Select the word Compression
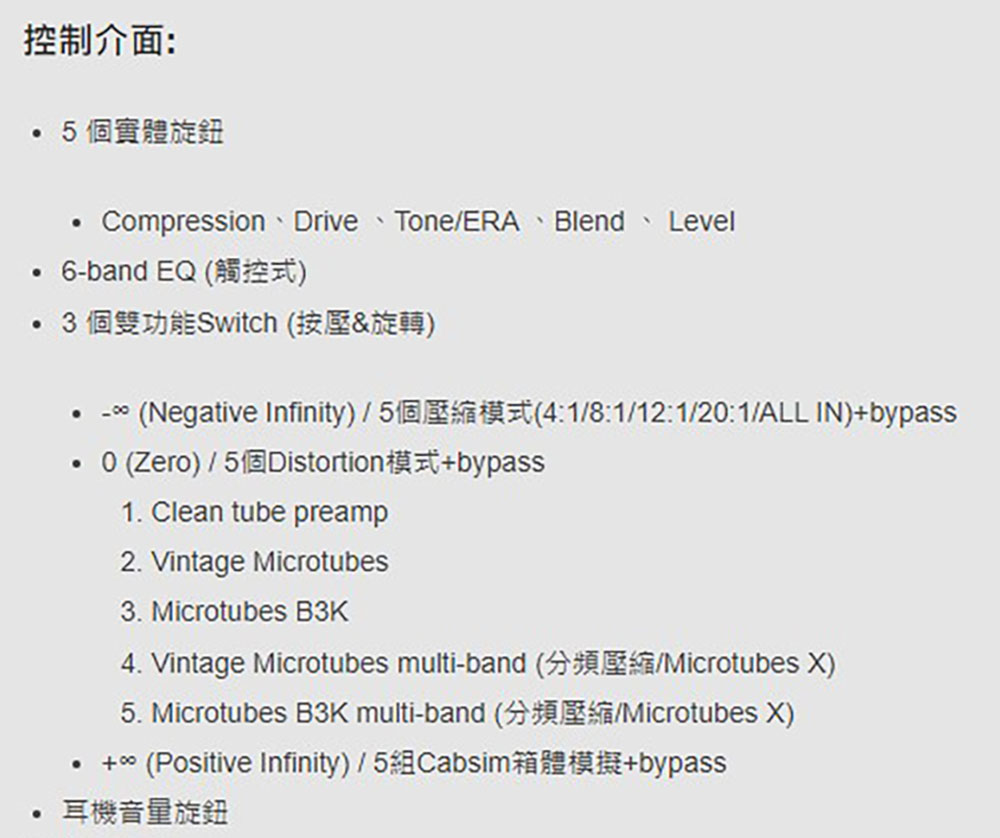 click(183, 223)
